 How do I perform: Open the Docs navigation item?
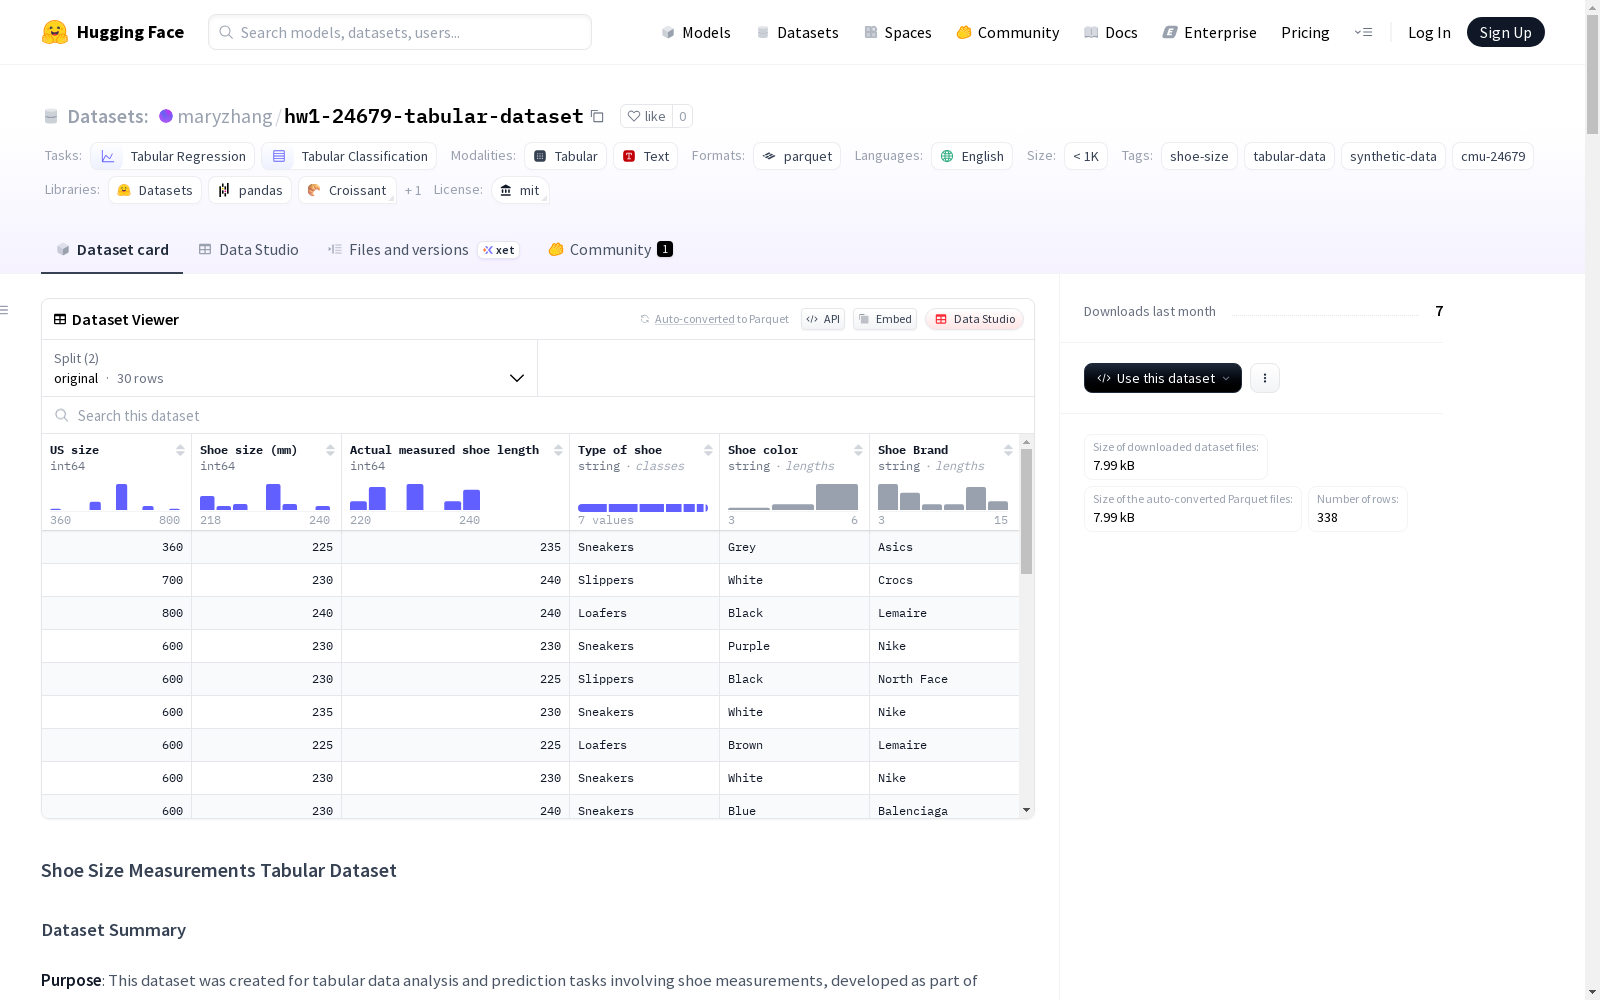1111,32
